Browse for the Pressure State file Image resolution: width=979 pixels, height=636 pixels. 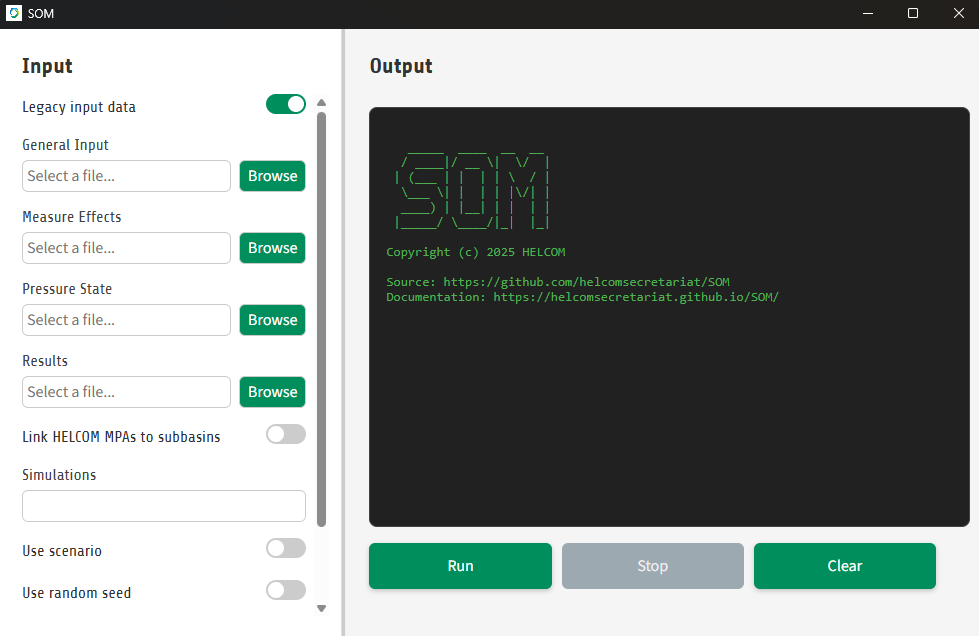point(272,320)
